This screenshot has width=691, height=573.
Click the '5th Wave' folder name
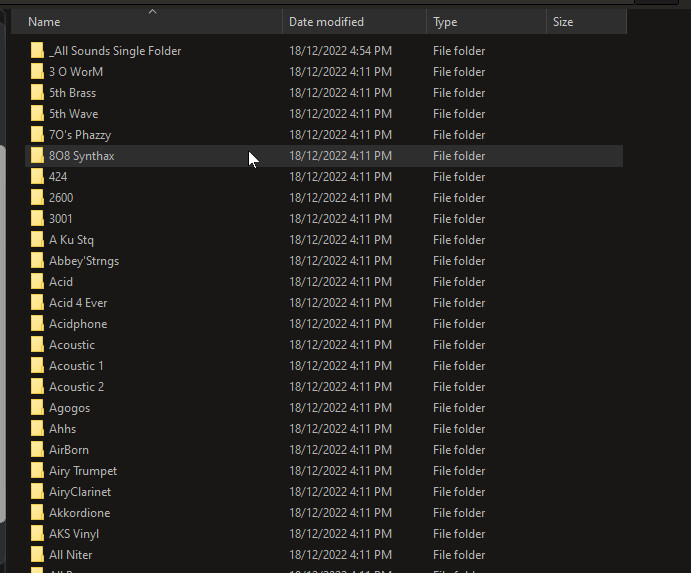click(74, 114)
